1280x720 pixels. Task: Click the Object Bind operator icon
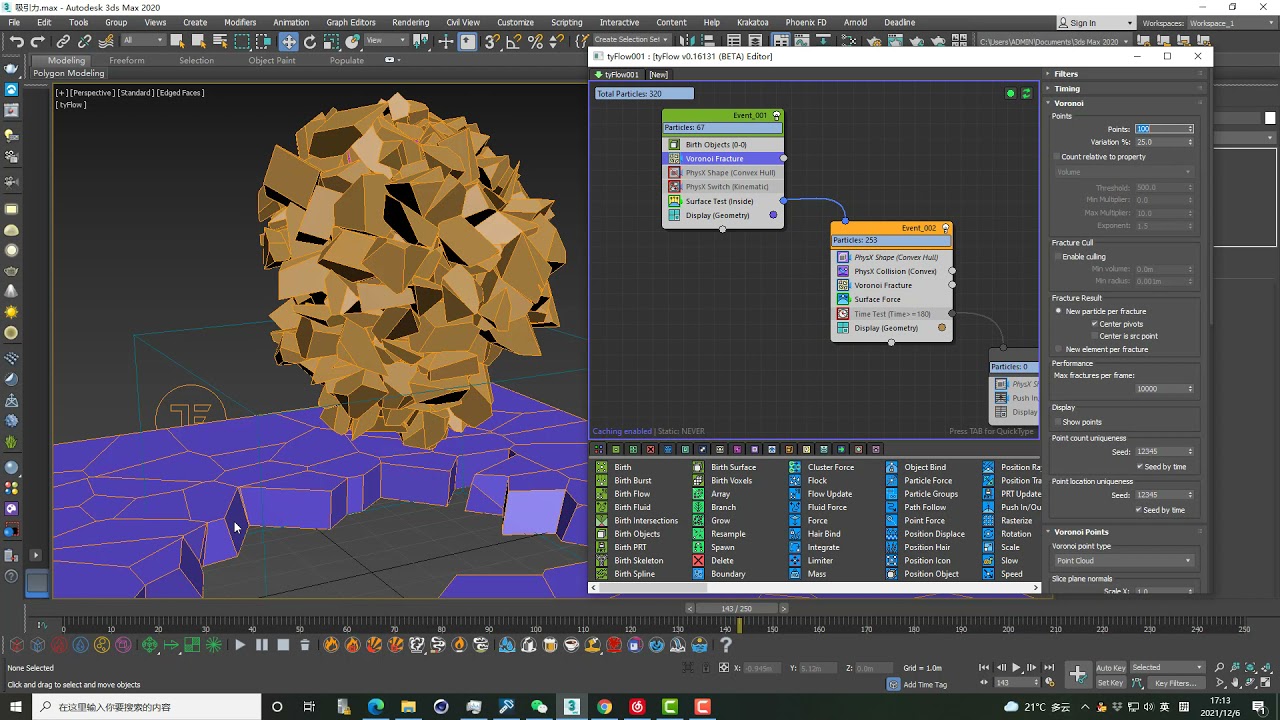click(892, 467)
